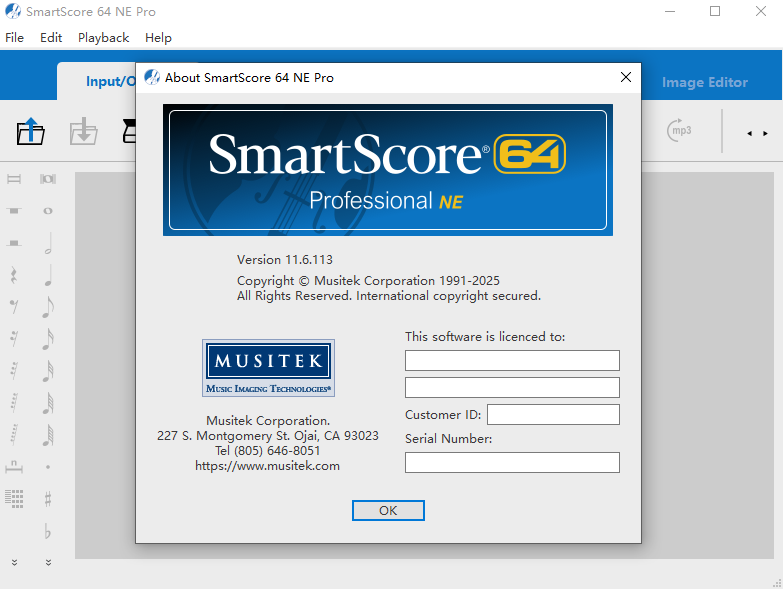Click OK in the About dialog

click(x=388, y=510)
